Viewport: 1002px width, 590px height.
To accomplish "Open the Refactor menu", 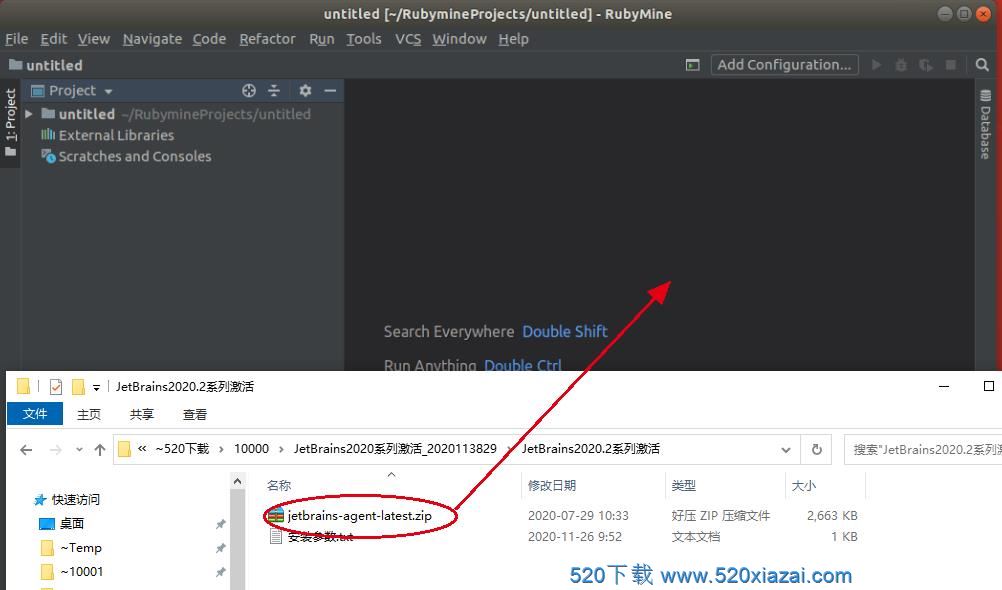I will [x=267, y=39].
